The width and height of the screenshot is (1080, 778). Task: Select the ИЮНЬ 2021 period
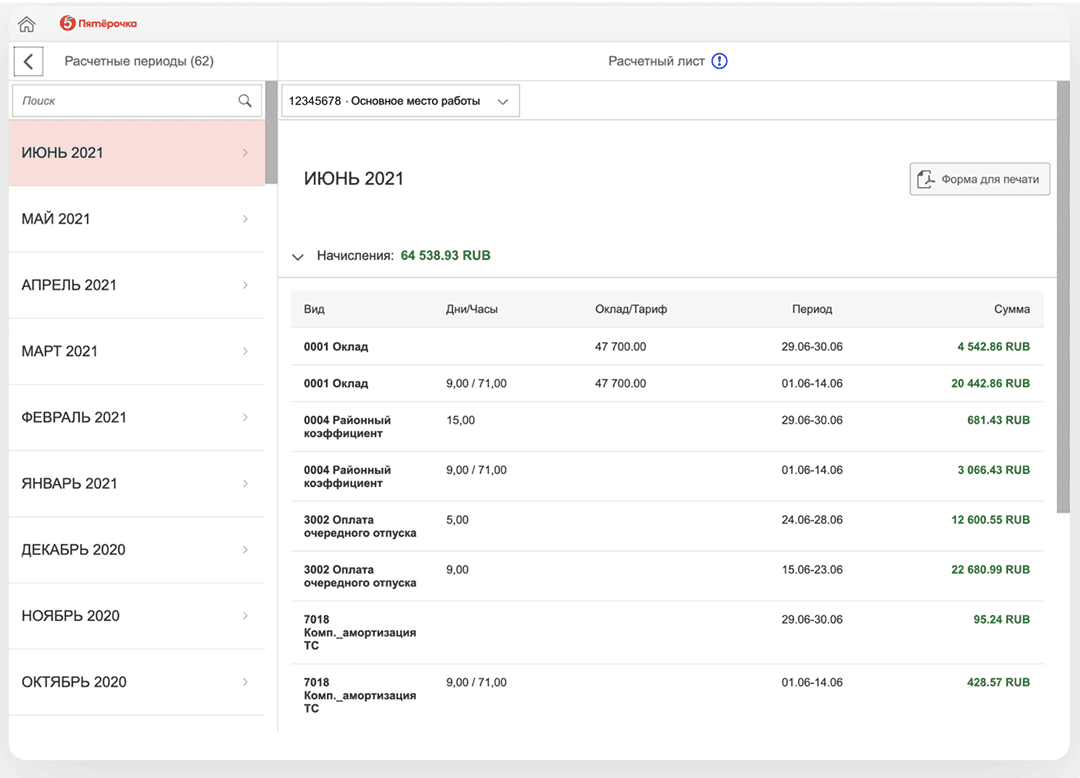point(136,153)
